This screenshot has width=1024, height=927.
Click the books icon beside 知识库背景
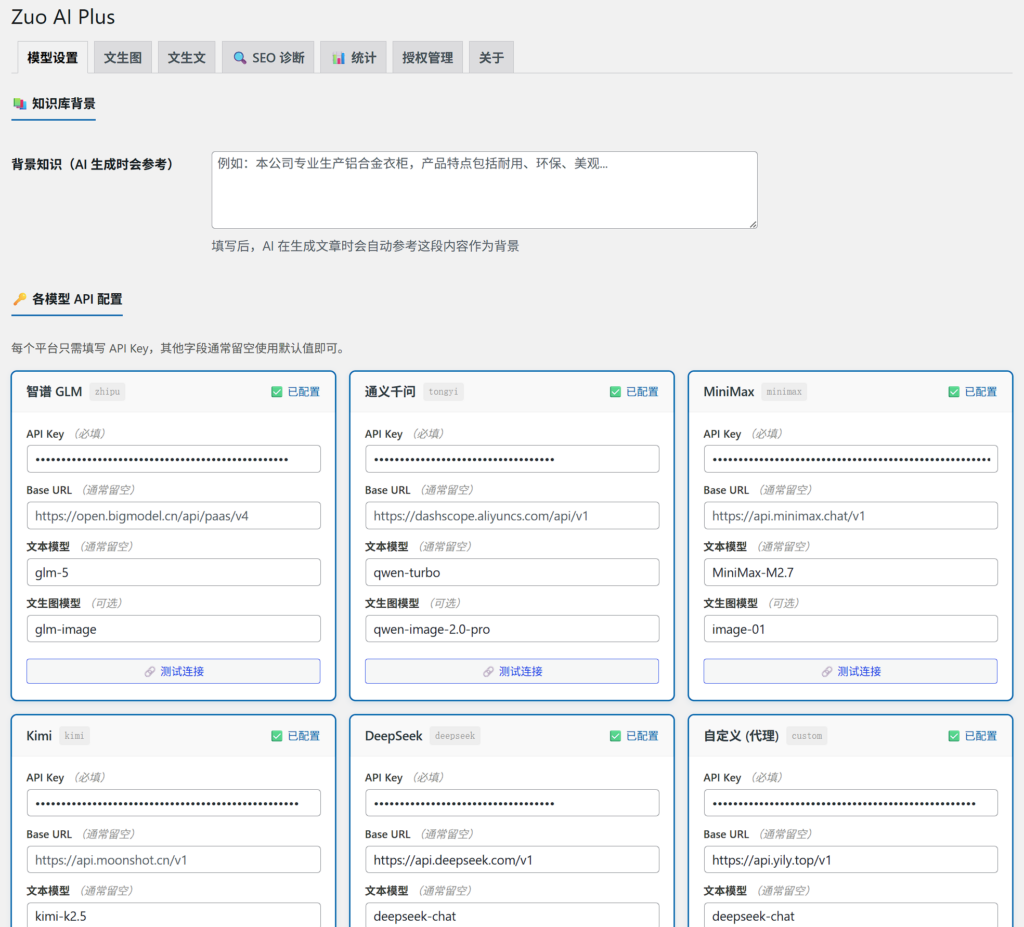pyautogui.click(x=19, y=103)
